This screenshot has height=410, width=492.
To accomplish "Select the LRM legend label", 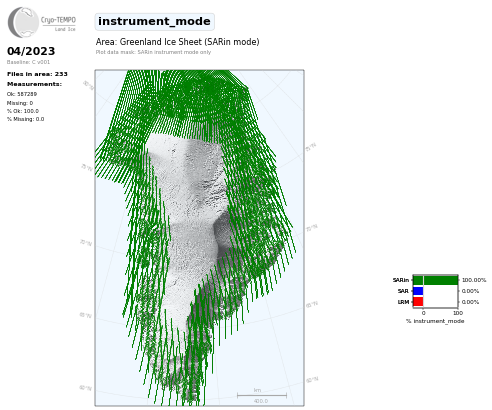I will pyautogui.click(x=403, y=302).
